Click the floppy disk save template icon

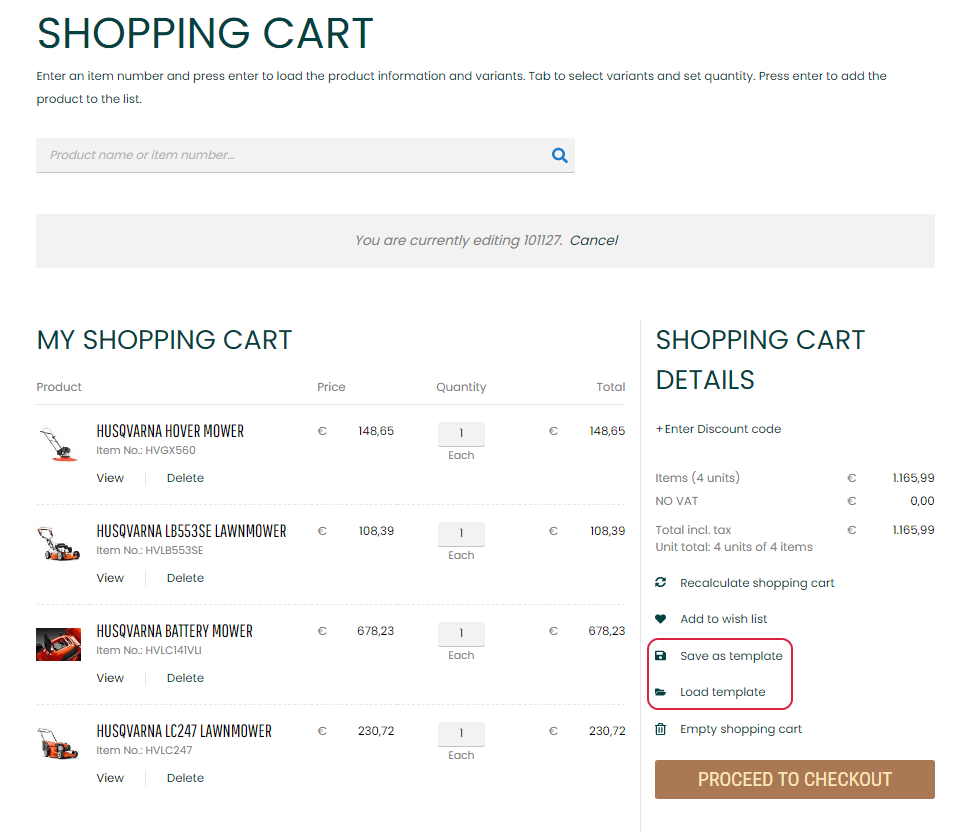click(x=661, y=655)
